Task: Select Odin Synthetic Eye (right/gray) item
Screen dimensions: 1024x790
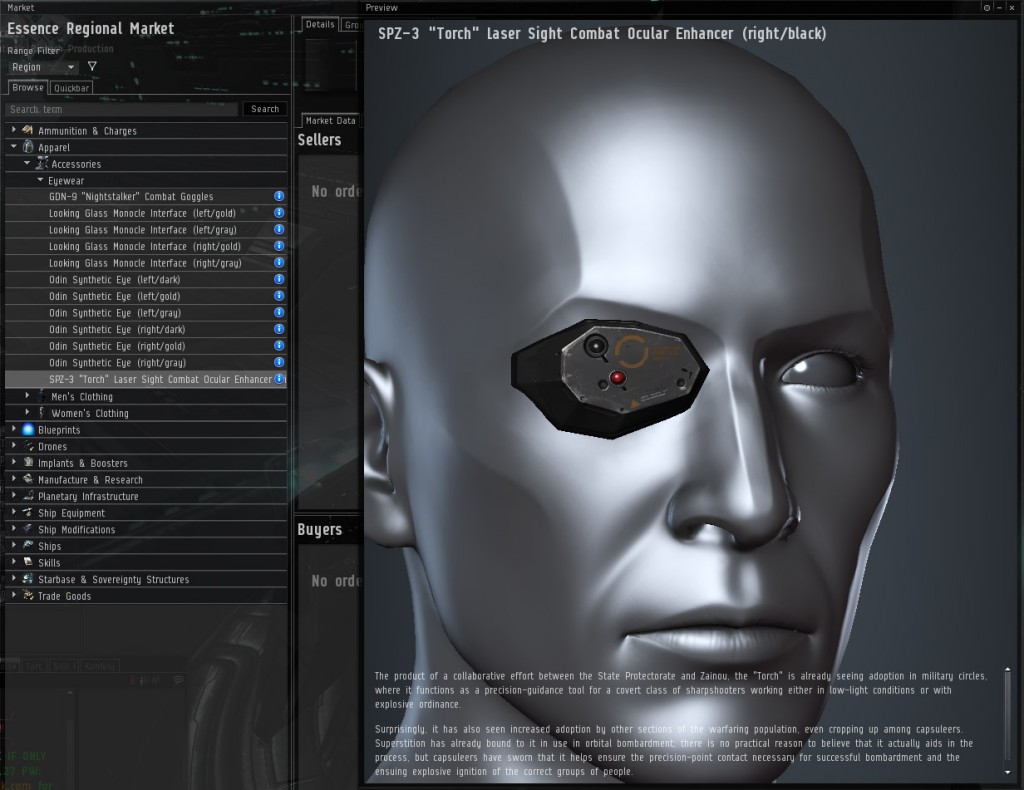Action: (x=146, y=362)
